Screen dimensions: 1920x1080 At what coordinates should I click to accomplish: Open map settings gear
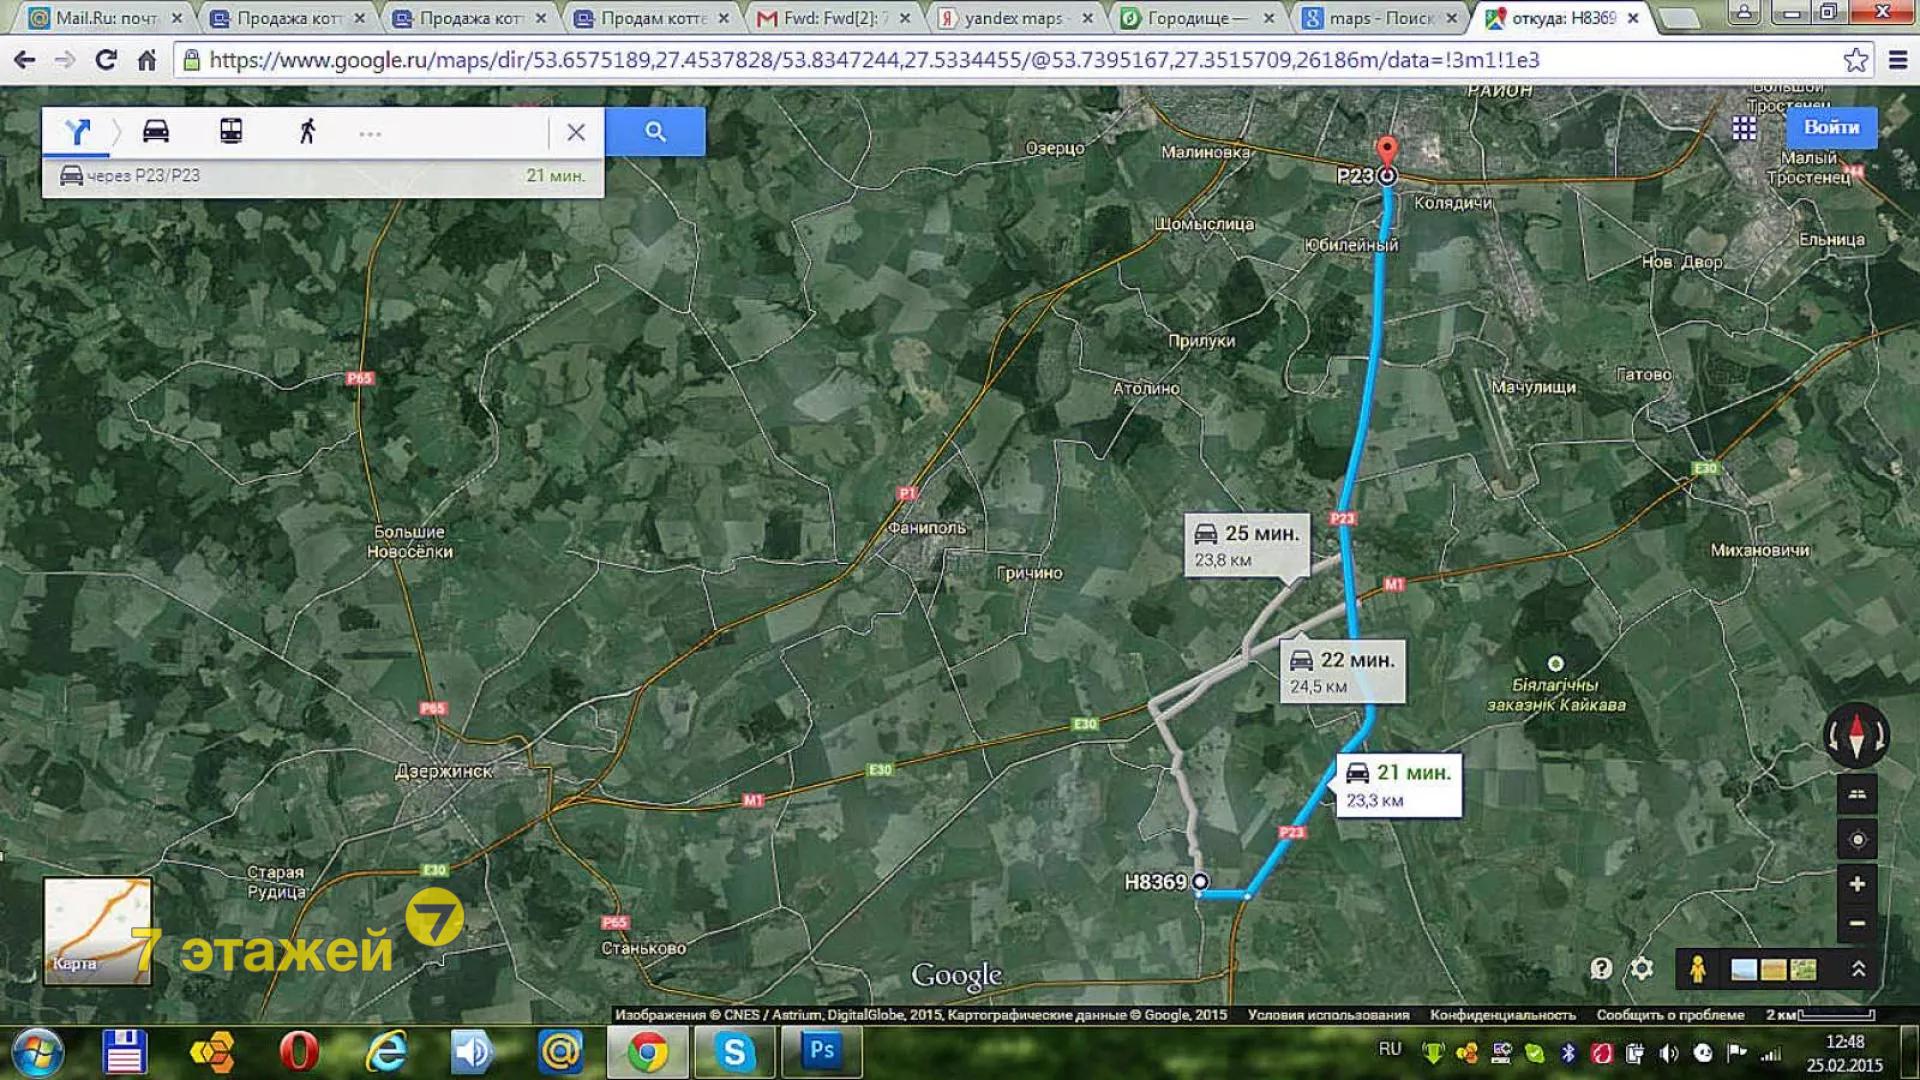click(x=1641, y=968)
